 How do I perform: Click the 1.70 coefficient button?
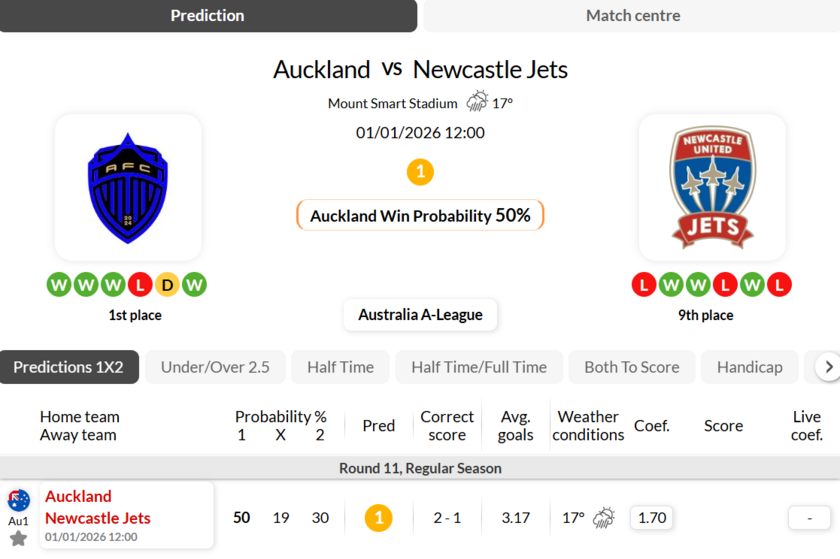coord(652,518)
